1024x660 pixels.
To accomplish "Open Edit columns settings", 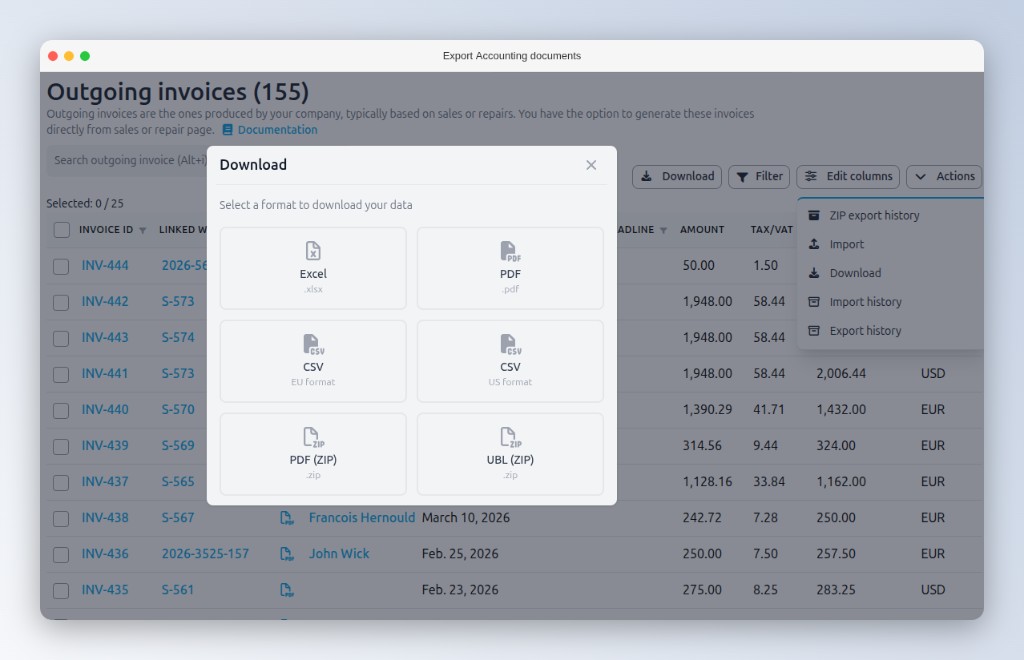I will [x=847, y=176].
